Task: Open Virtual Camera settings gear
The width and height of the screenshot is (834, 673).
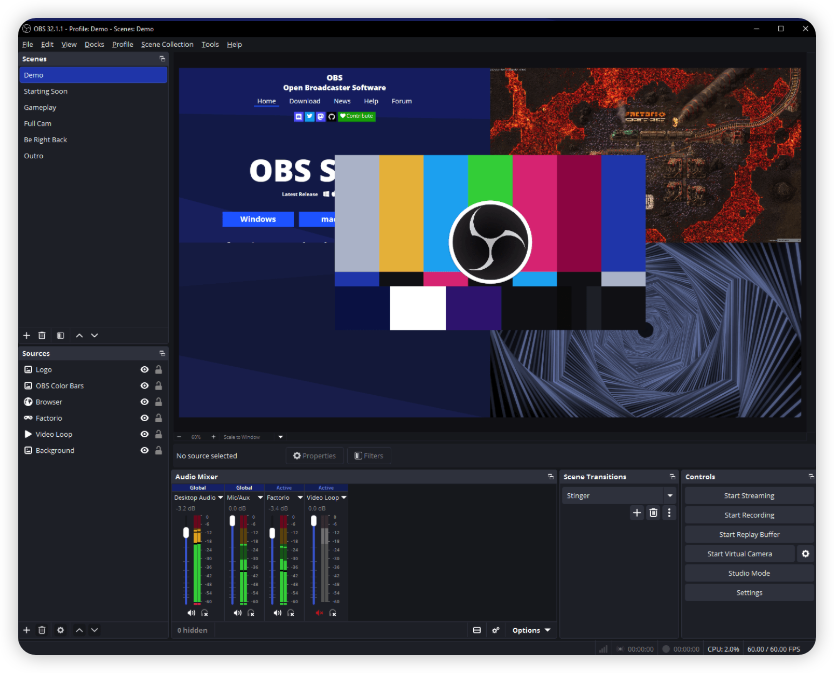Action: pyautogui.click(x=806, y=554)
